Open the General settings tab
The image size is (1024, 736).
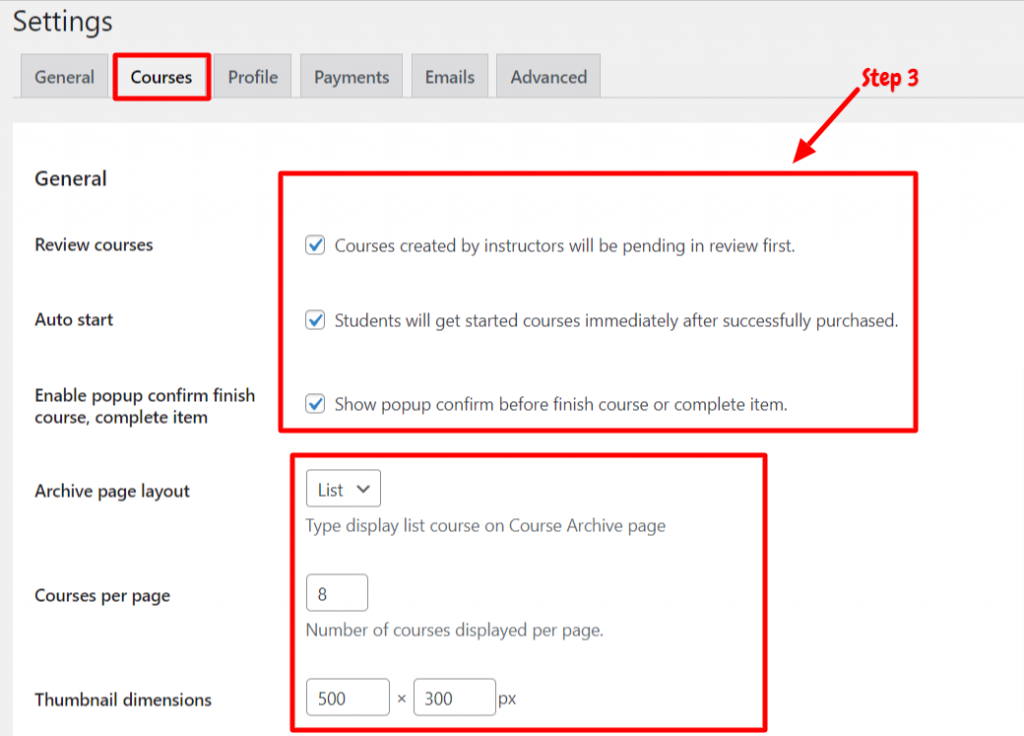[64, 76]
